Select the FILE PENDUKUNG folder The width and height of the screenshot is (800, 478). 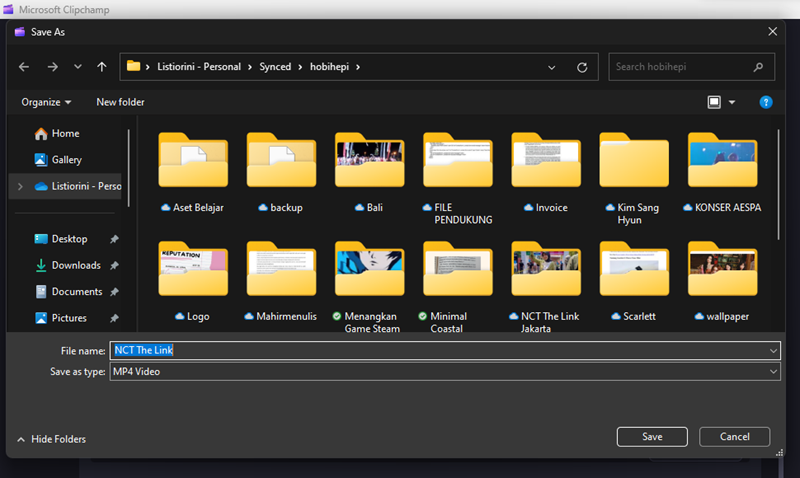coord(458,179)
